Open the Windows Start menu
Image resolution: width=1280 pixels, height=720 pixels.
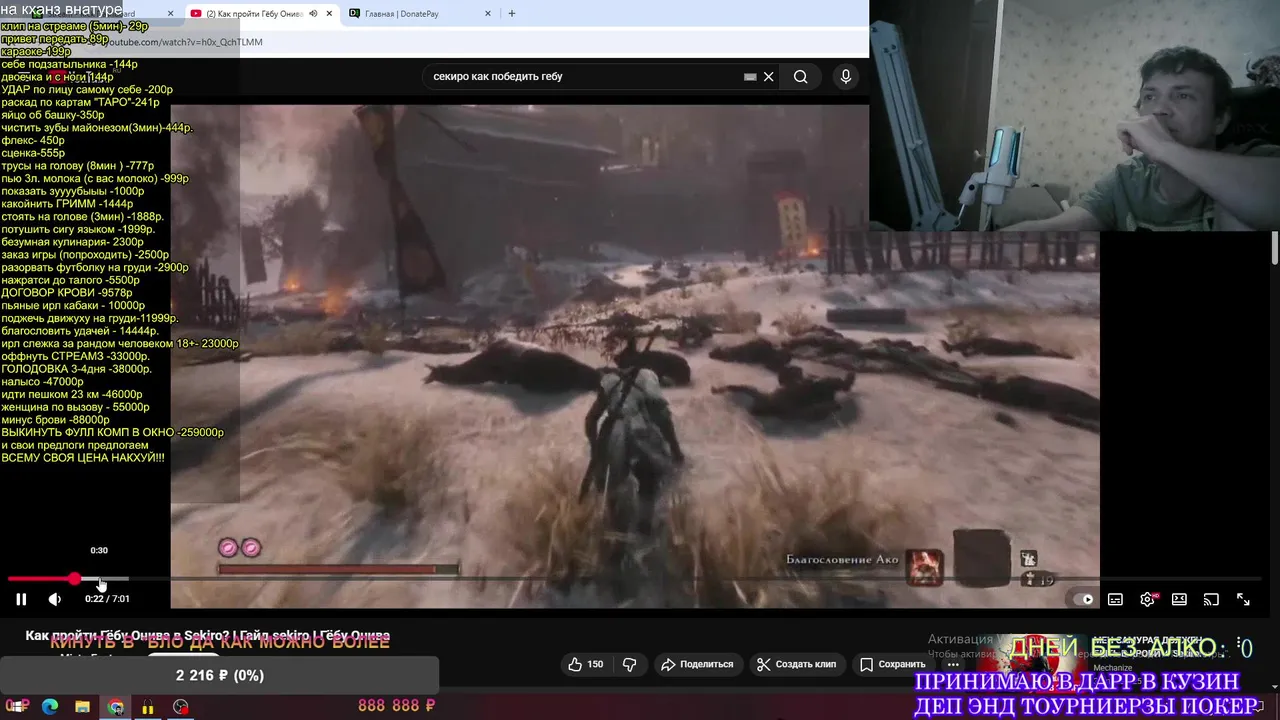17,707
